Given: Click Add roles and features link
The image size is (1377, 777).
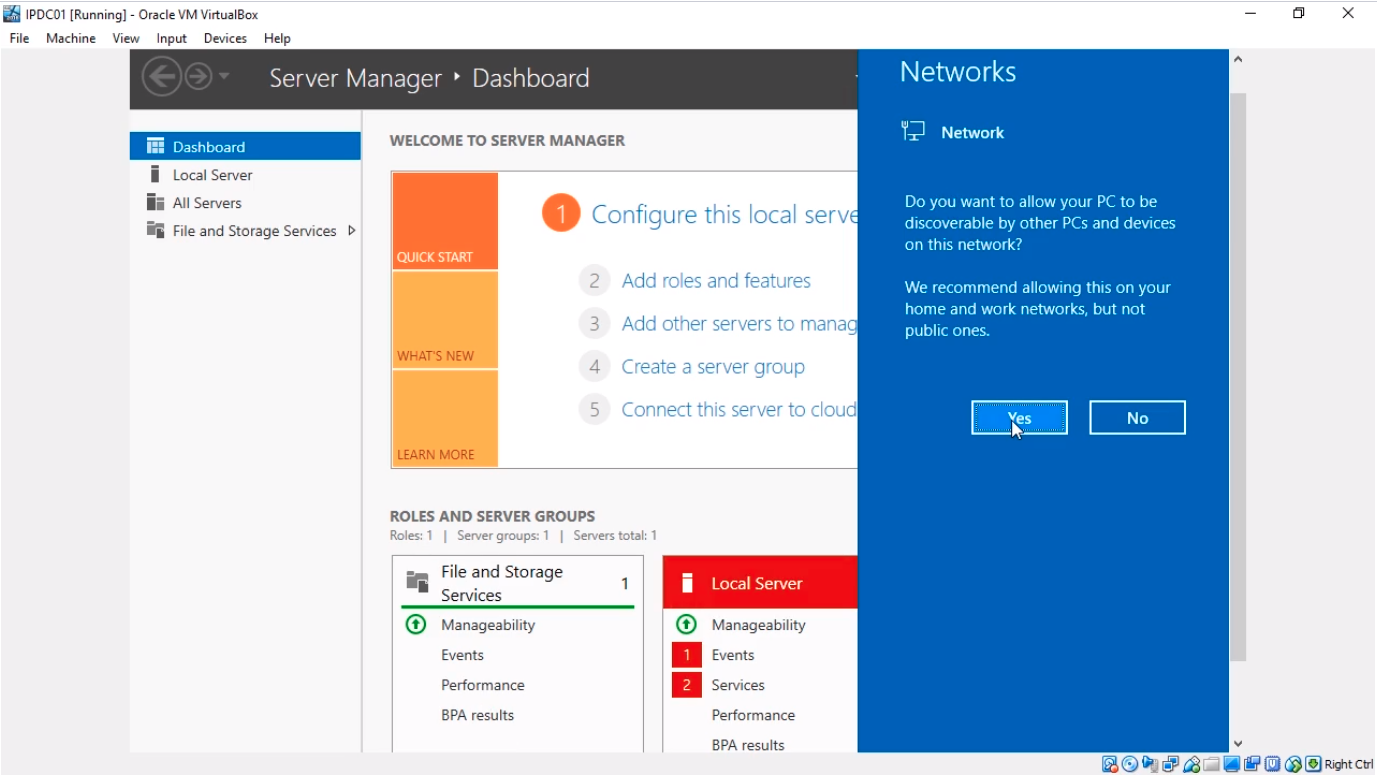Looking at the screenshot, I should pos(716,281).
